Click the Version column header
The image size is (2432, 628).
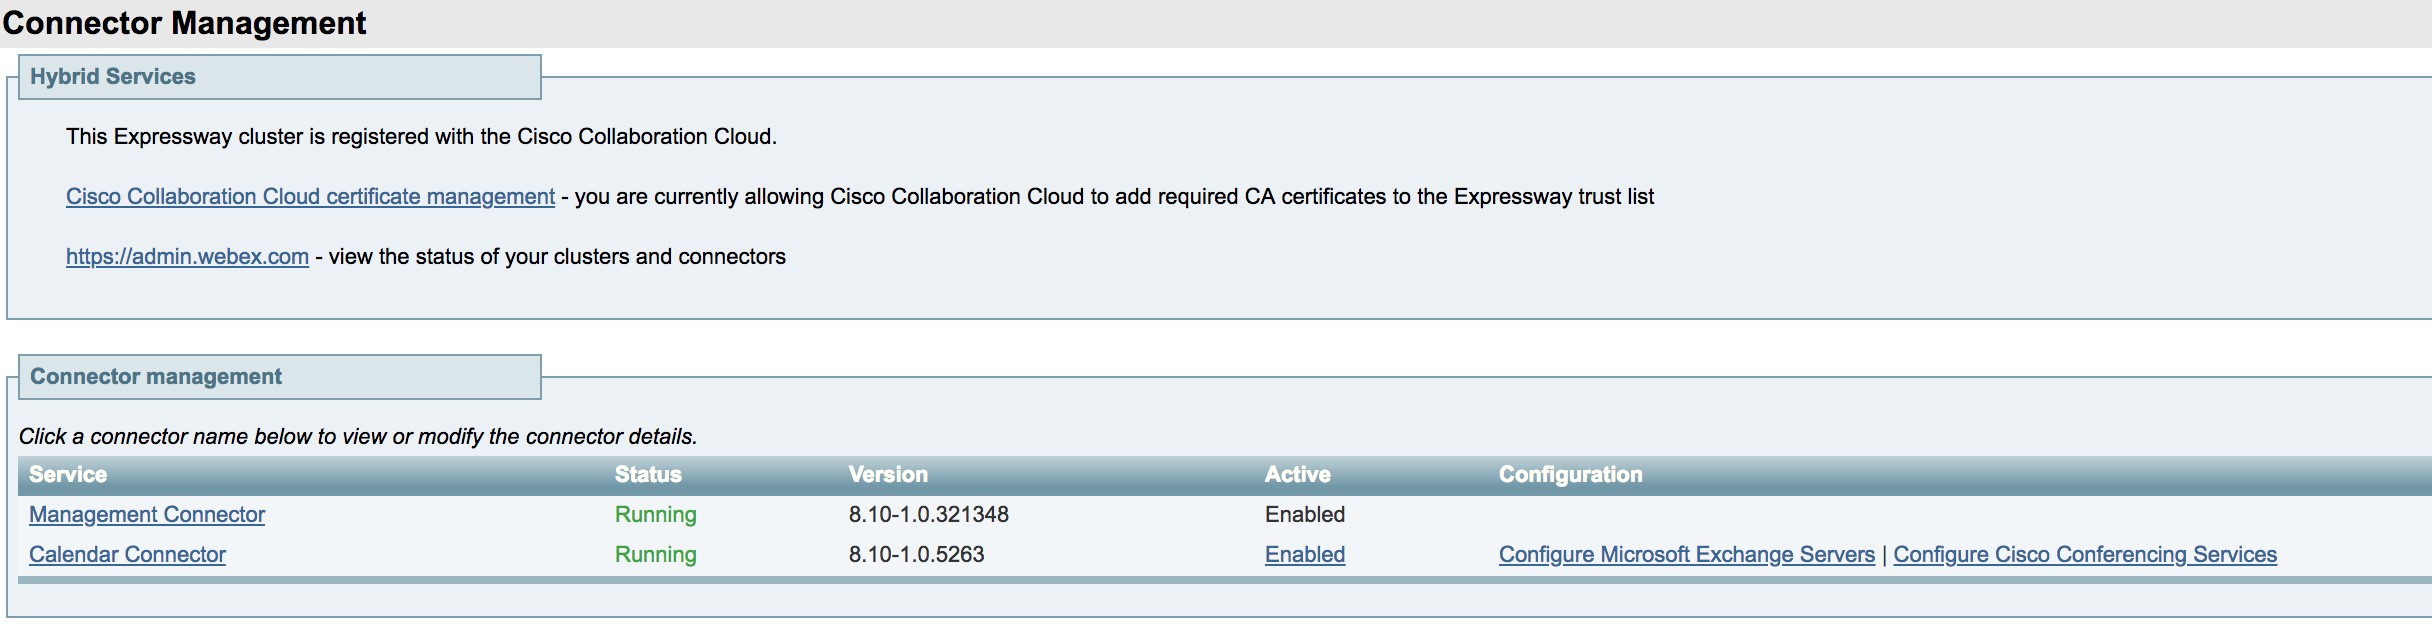pos(888,475)
